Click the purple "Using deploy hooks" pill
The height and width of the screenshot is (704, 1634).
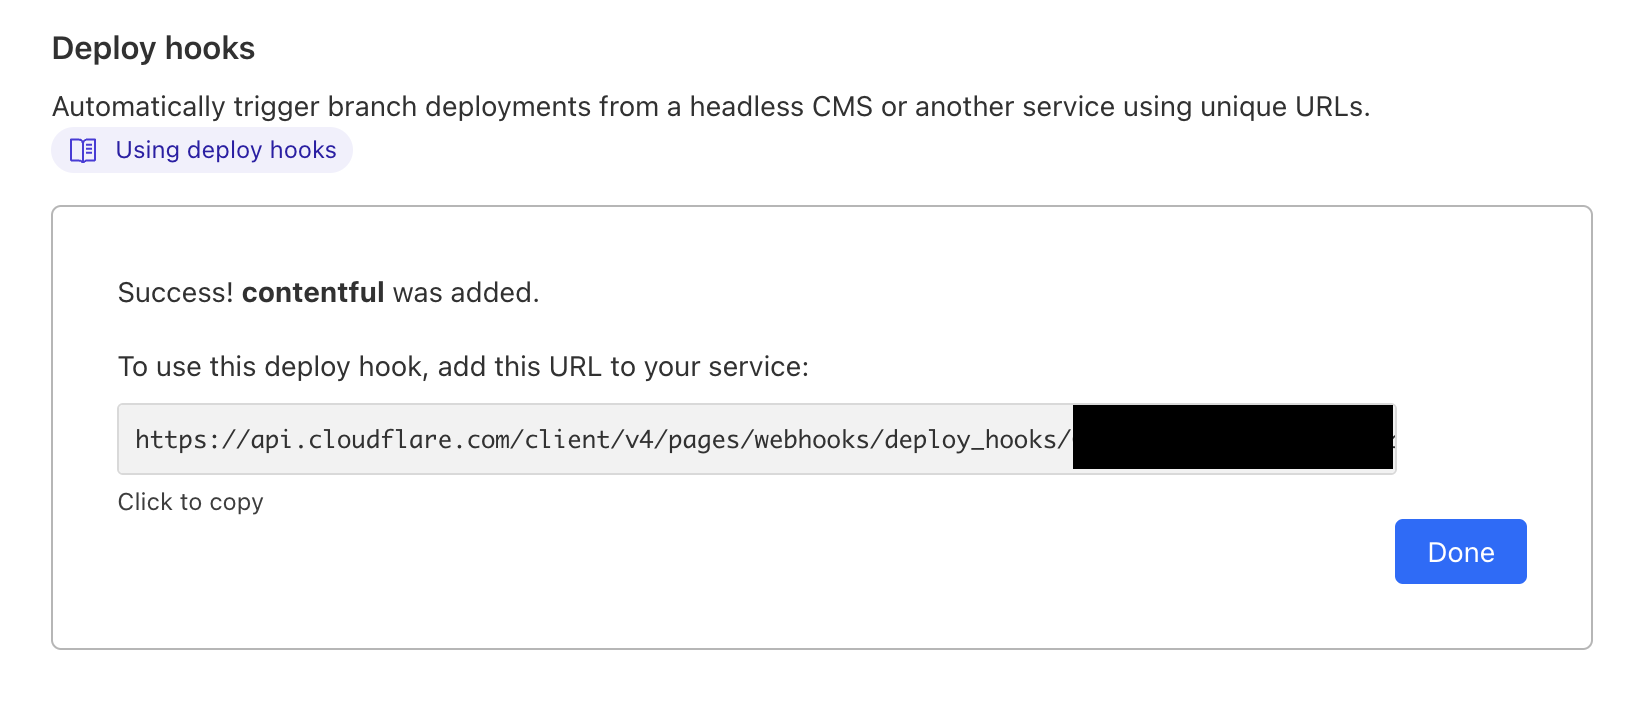(x=201, y=149)
